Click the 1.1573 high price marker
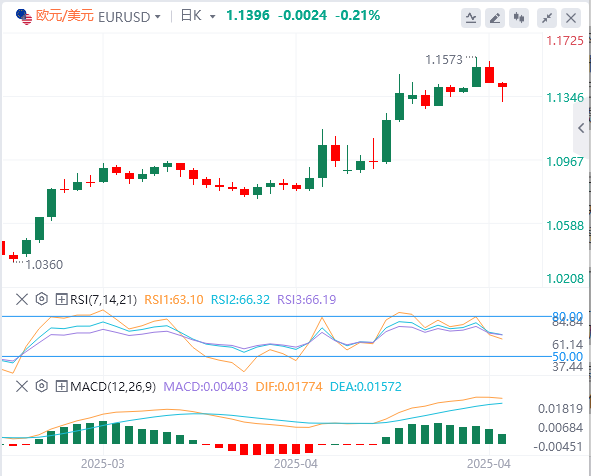This screenshot has height=476, width=591. click(x=444, y=60)
